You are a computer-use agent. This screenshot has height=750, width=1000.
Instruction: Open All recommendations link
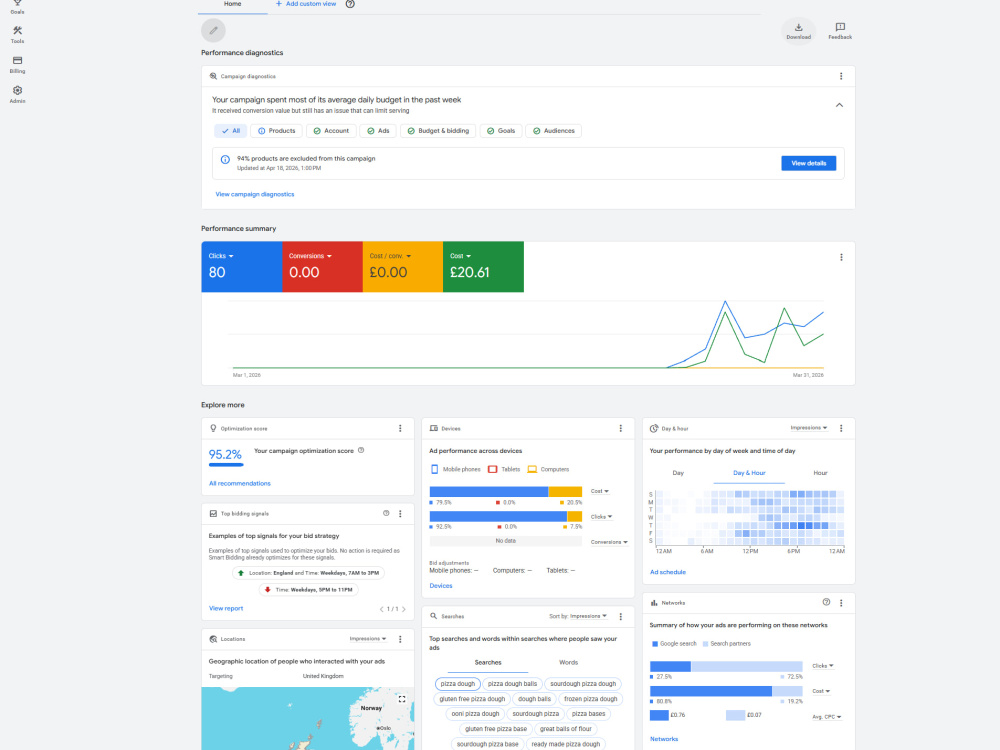[240, 483]
